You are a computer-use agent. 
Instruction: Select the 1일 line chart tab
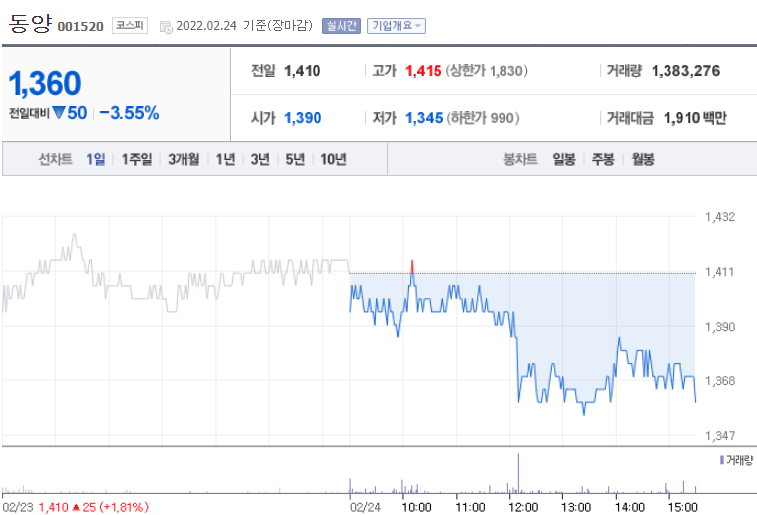click(x=96, y=159)
